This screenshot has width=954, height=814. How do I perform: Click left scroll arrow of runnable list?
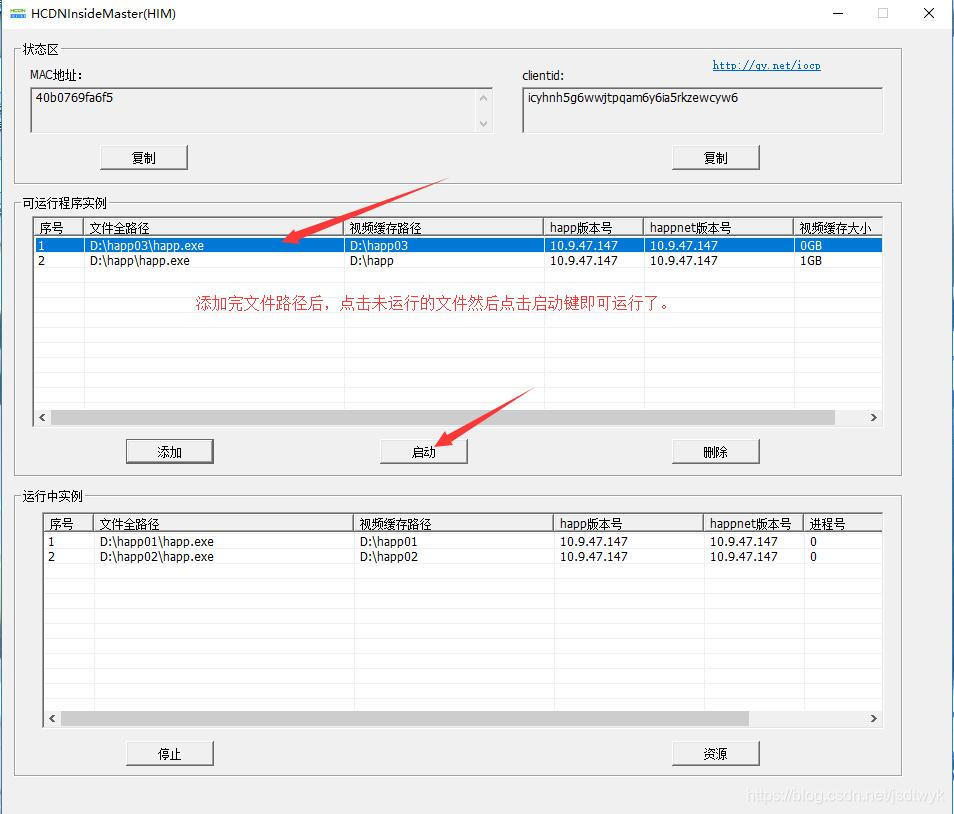pyautogui.click(x=42, y=417)
